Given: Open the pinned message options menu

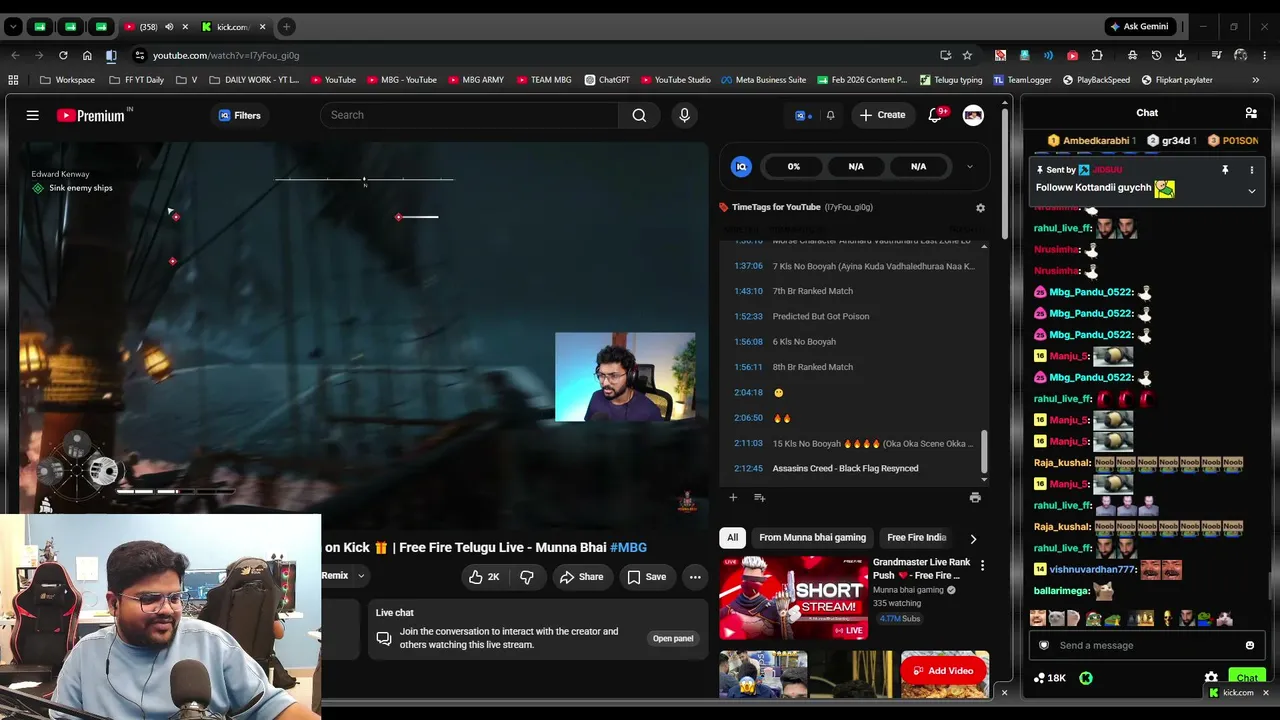Looking at the screenshot, I should point(1251,170).
